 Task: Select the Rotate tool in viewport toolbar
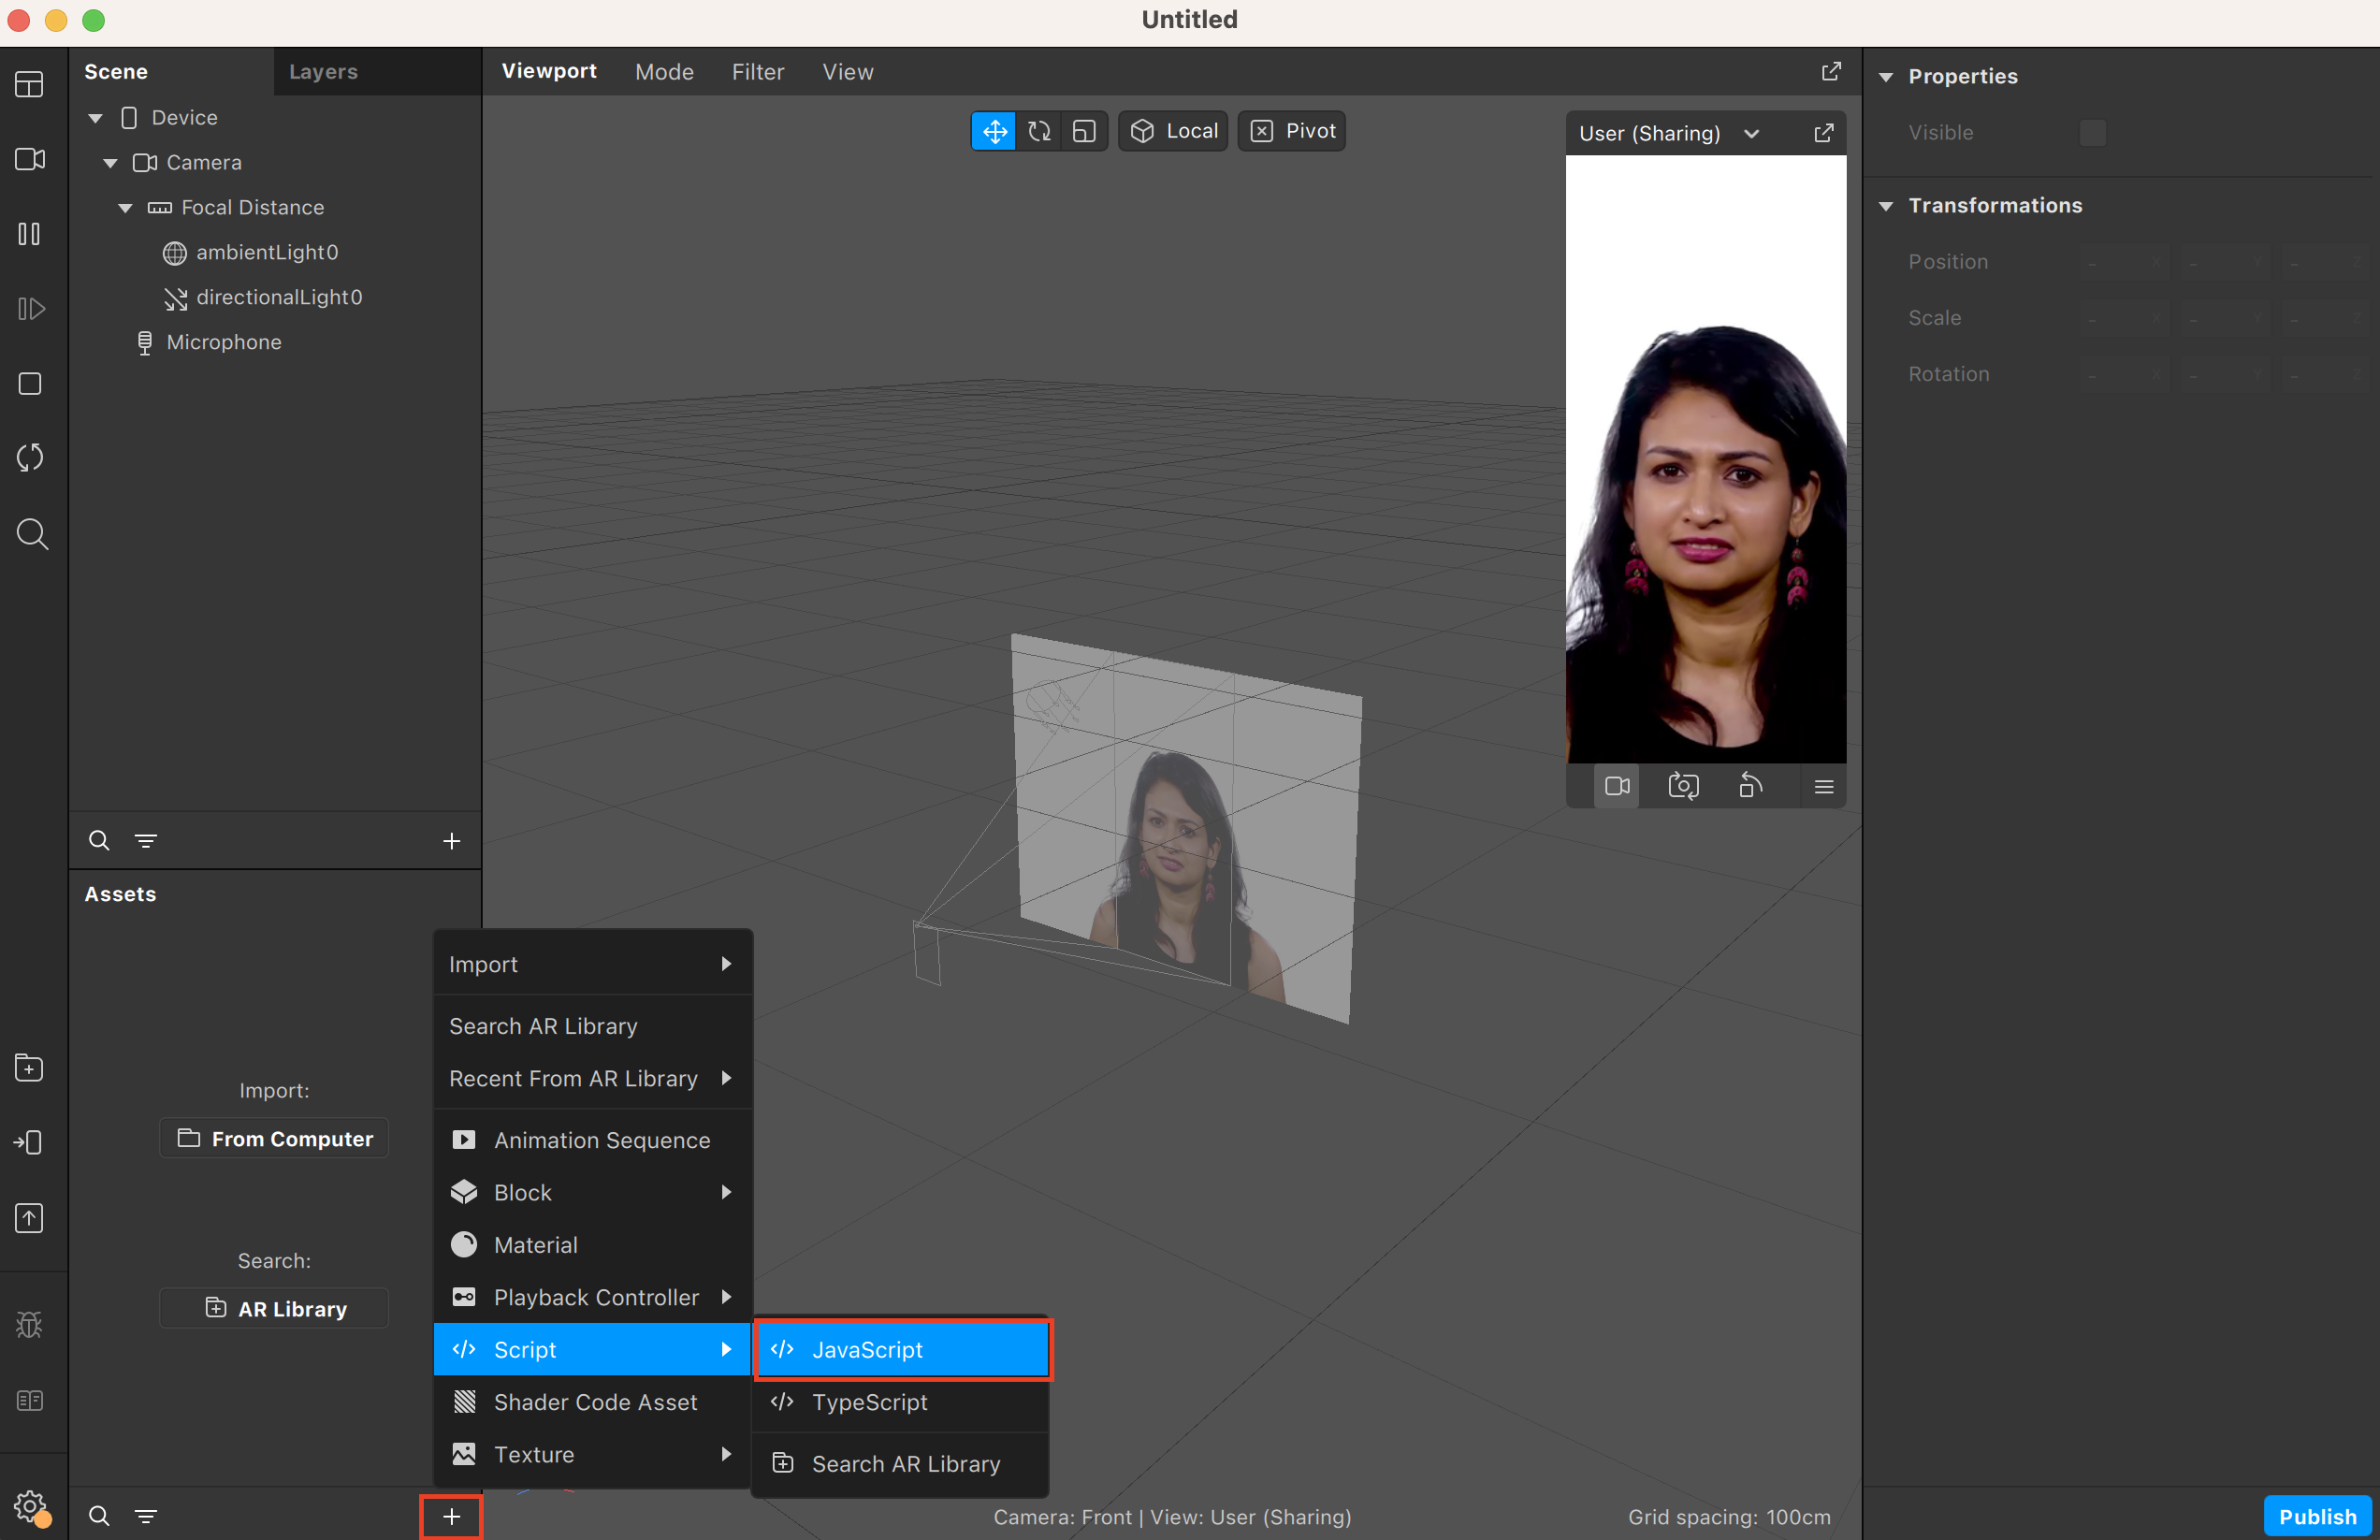(x=1039, y=131)
